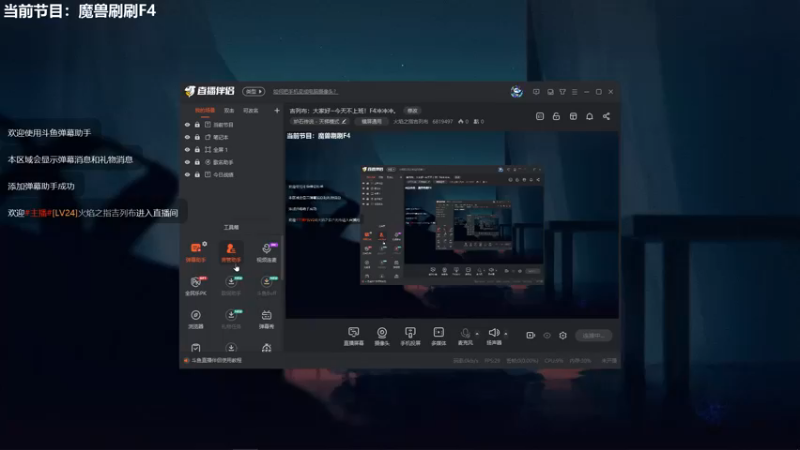Click the share icon
The image size is (800, 450).
click(x=606, y=116)
